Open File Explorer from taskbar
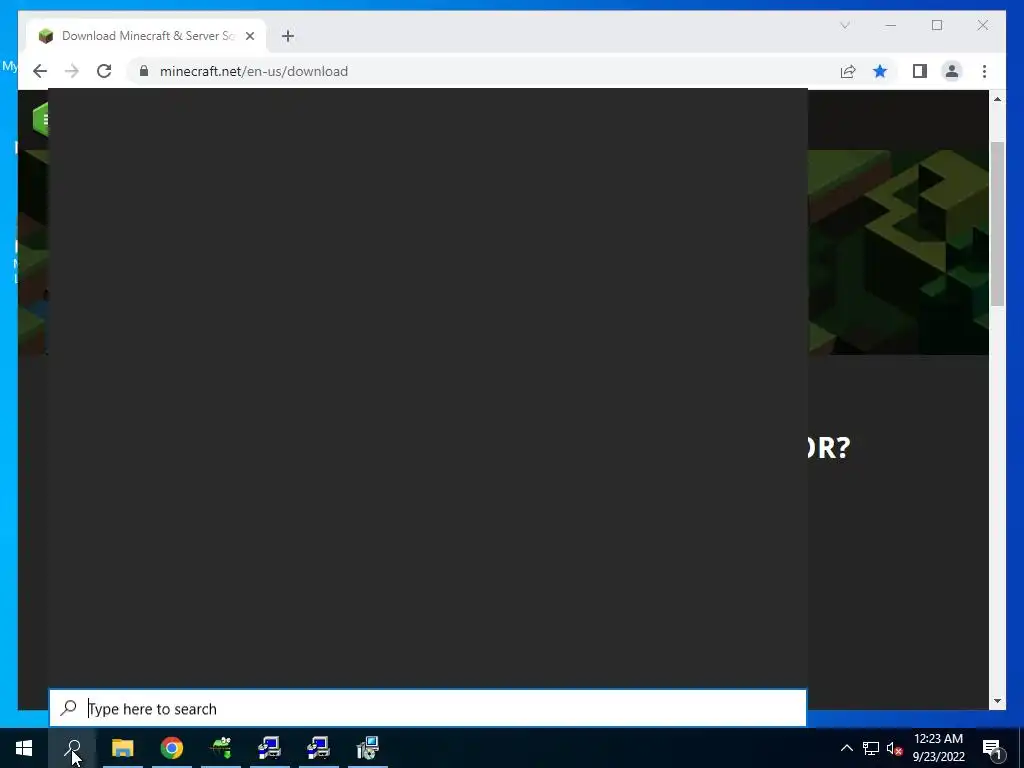 click(123, 748)
